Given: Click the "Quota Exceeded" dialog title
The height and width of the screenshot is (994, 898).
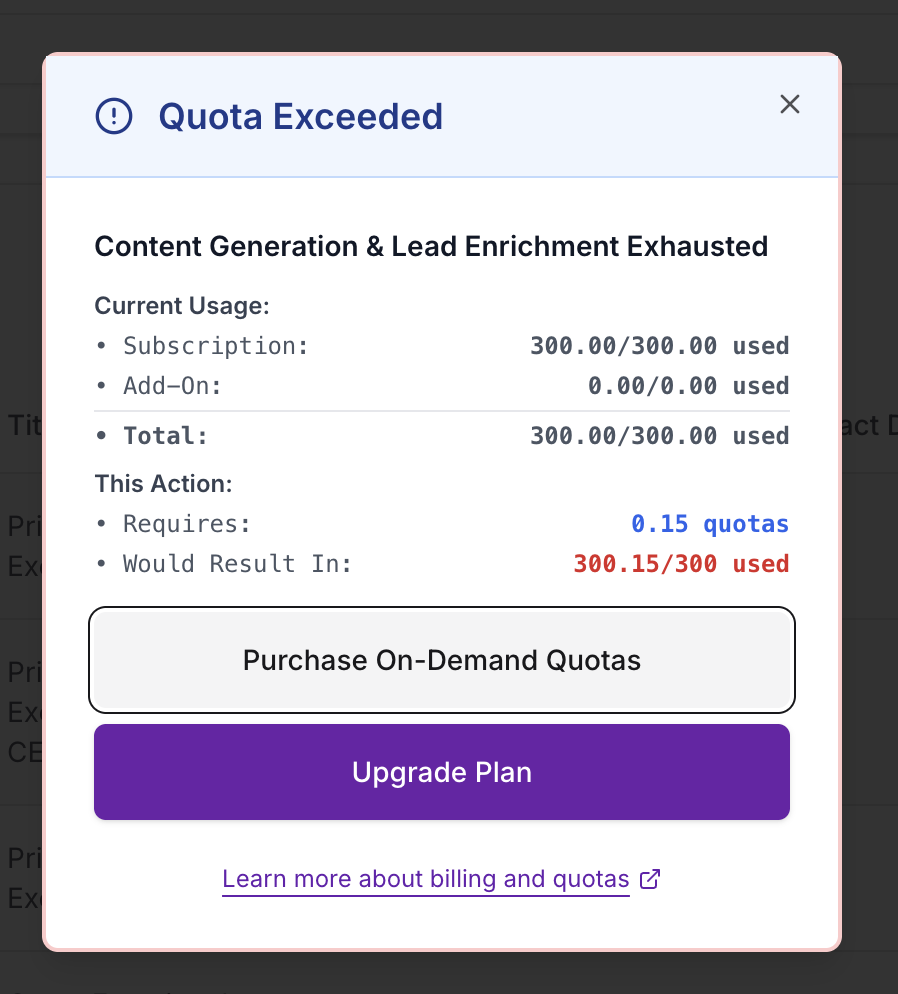Looking at the screenshot, I should pyautogui.click(x=300, y=117).
